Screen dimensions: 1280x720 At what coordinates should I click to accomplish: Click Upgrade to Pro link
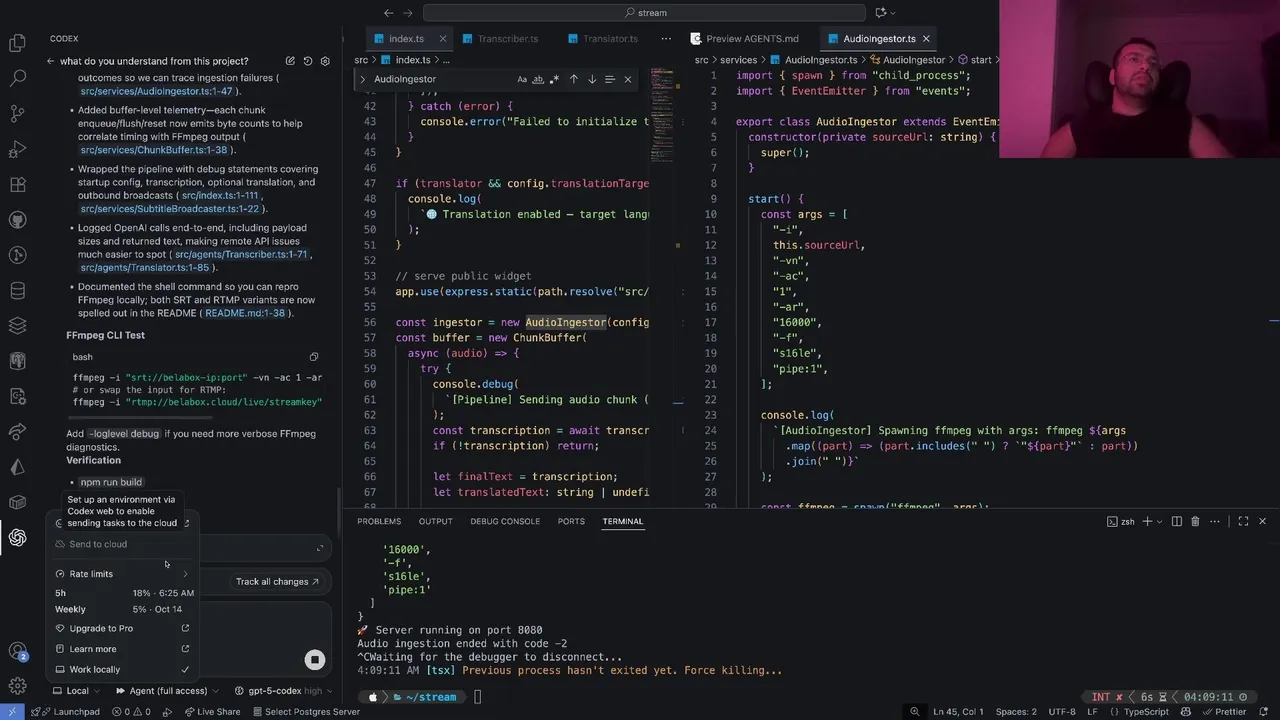click(x=123, y=628)
